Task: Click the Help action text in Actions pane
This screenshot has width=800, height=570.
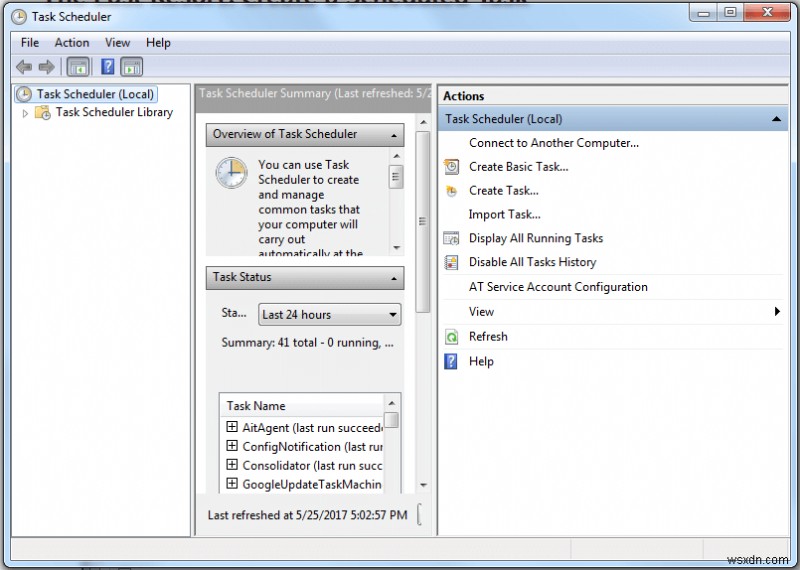Action: [x=481, y=361]
